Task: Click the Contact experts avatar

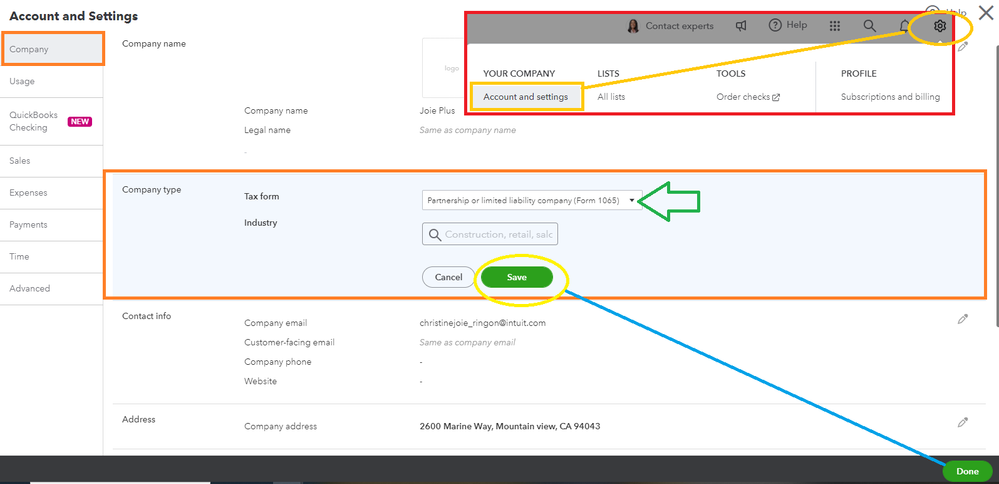Action: [633, 26]
